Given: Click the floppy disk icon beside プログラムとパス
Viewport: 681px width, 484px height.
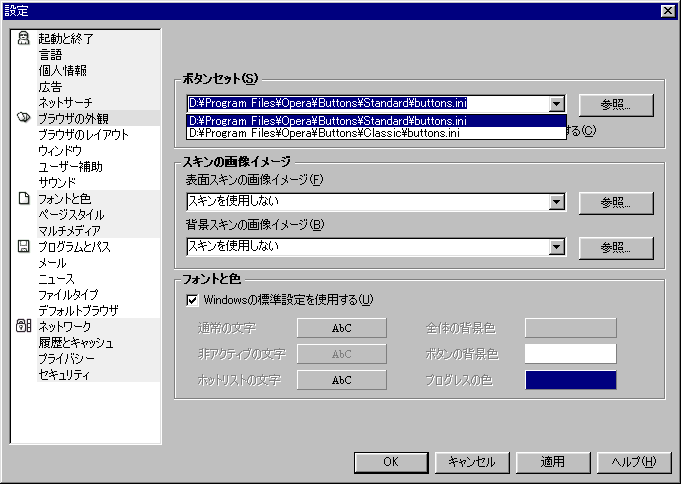Looking at the screenshot, I should pyautogui.click(x=23, y=246).
